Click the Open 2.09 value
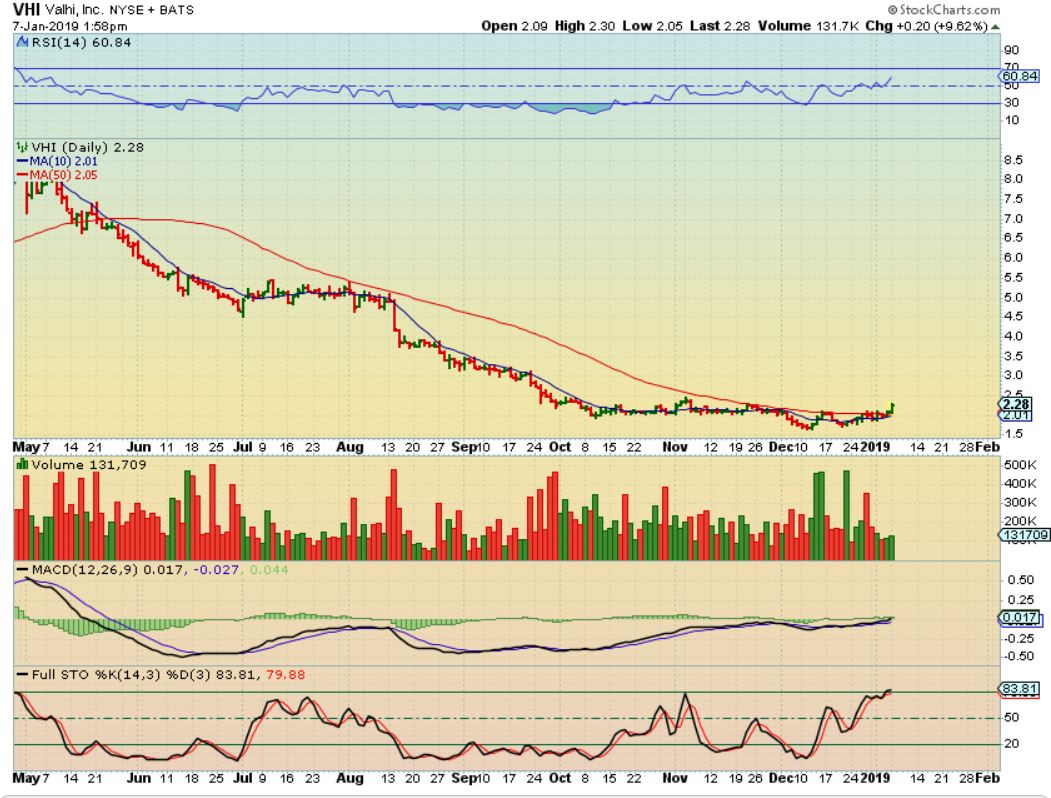Screen dimensions: 1051x798 (x=514, y=26)
